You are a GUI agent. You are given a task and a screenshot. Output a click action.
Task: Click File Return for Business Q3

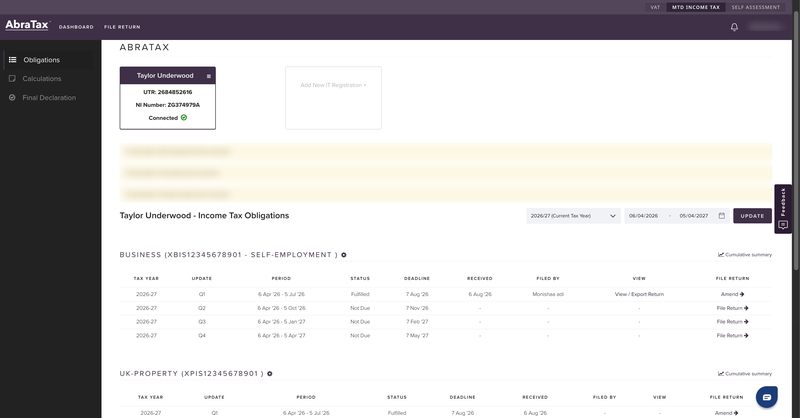pyautogui.click(x=732, y=322)
